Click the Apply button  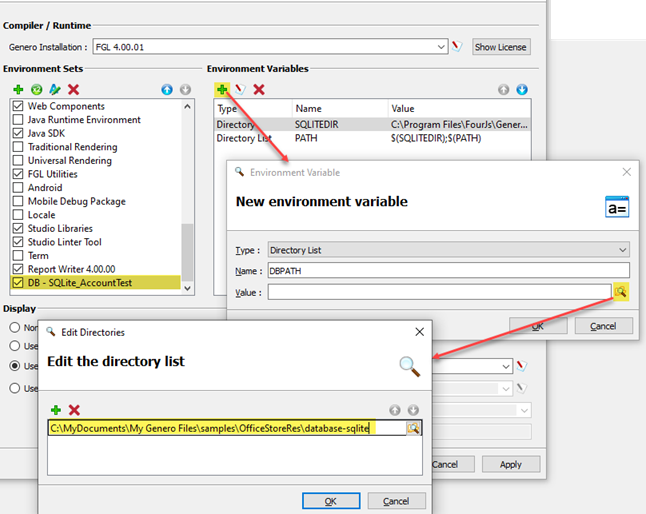[511, 464]
